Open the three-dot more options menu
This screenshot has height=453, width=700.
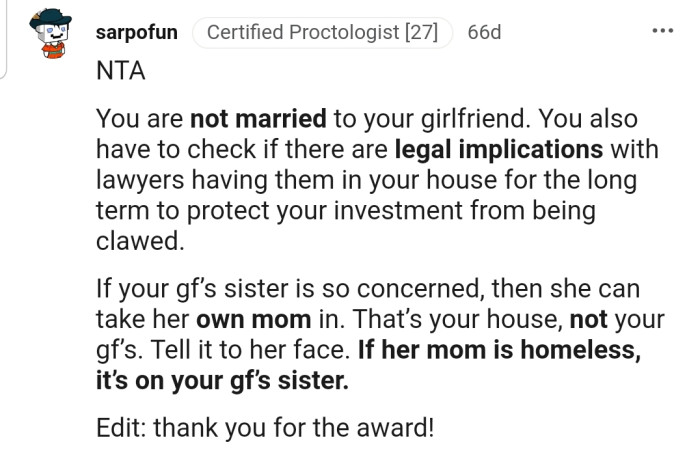(x=662, y=32)
